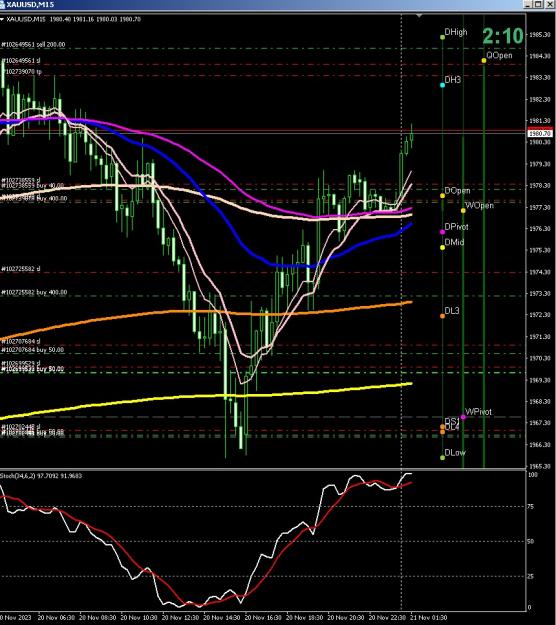Select the green 2:10 candle timer

pyautogui.click(x=503, y=36)
